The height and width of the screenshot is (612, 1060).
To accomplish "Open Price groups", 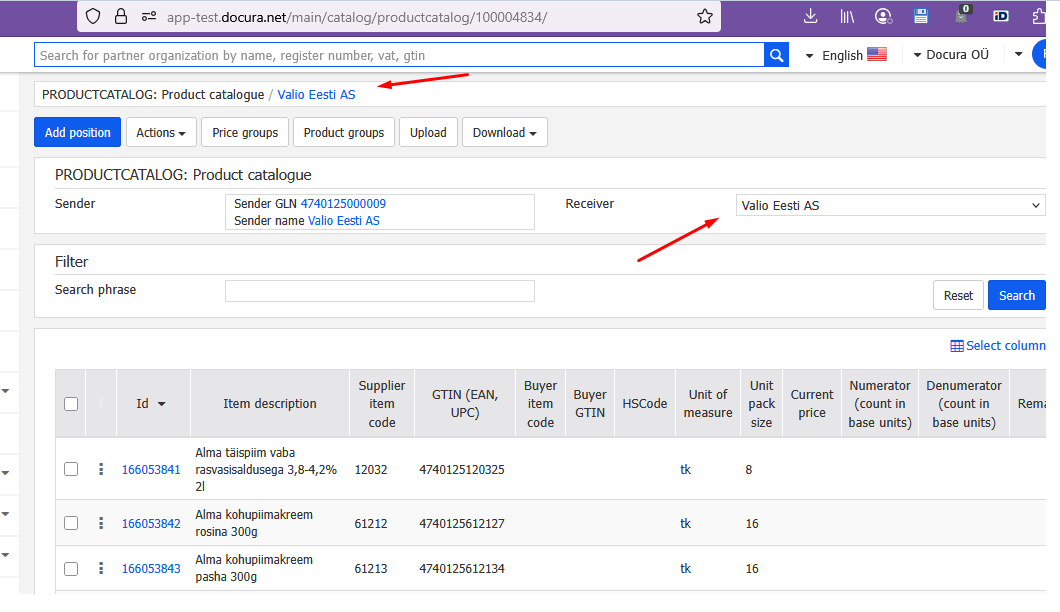I will (245, 133).
